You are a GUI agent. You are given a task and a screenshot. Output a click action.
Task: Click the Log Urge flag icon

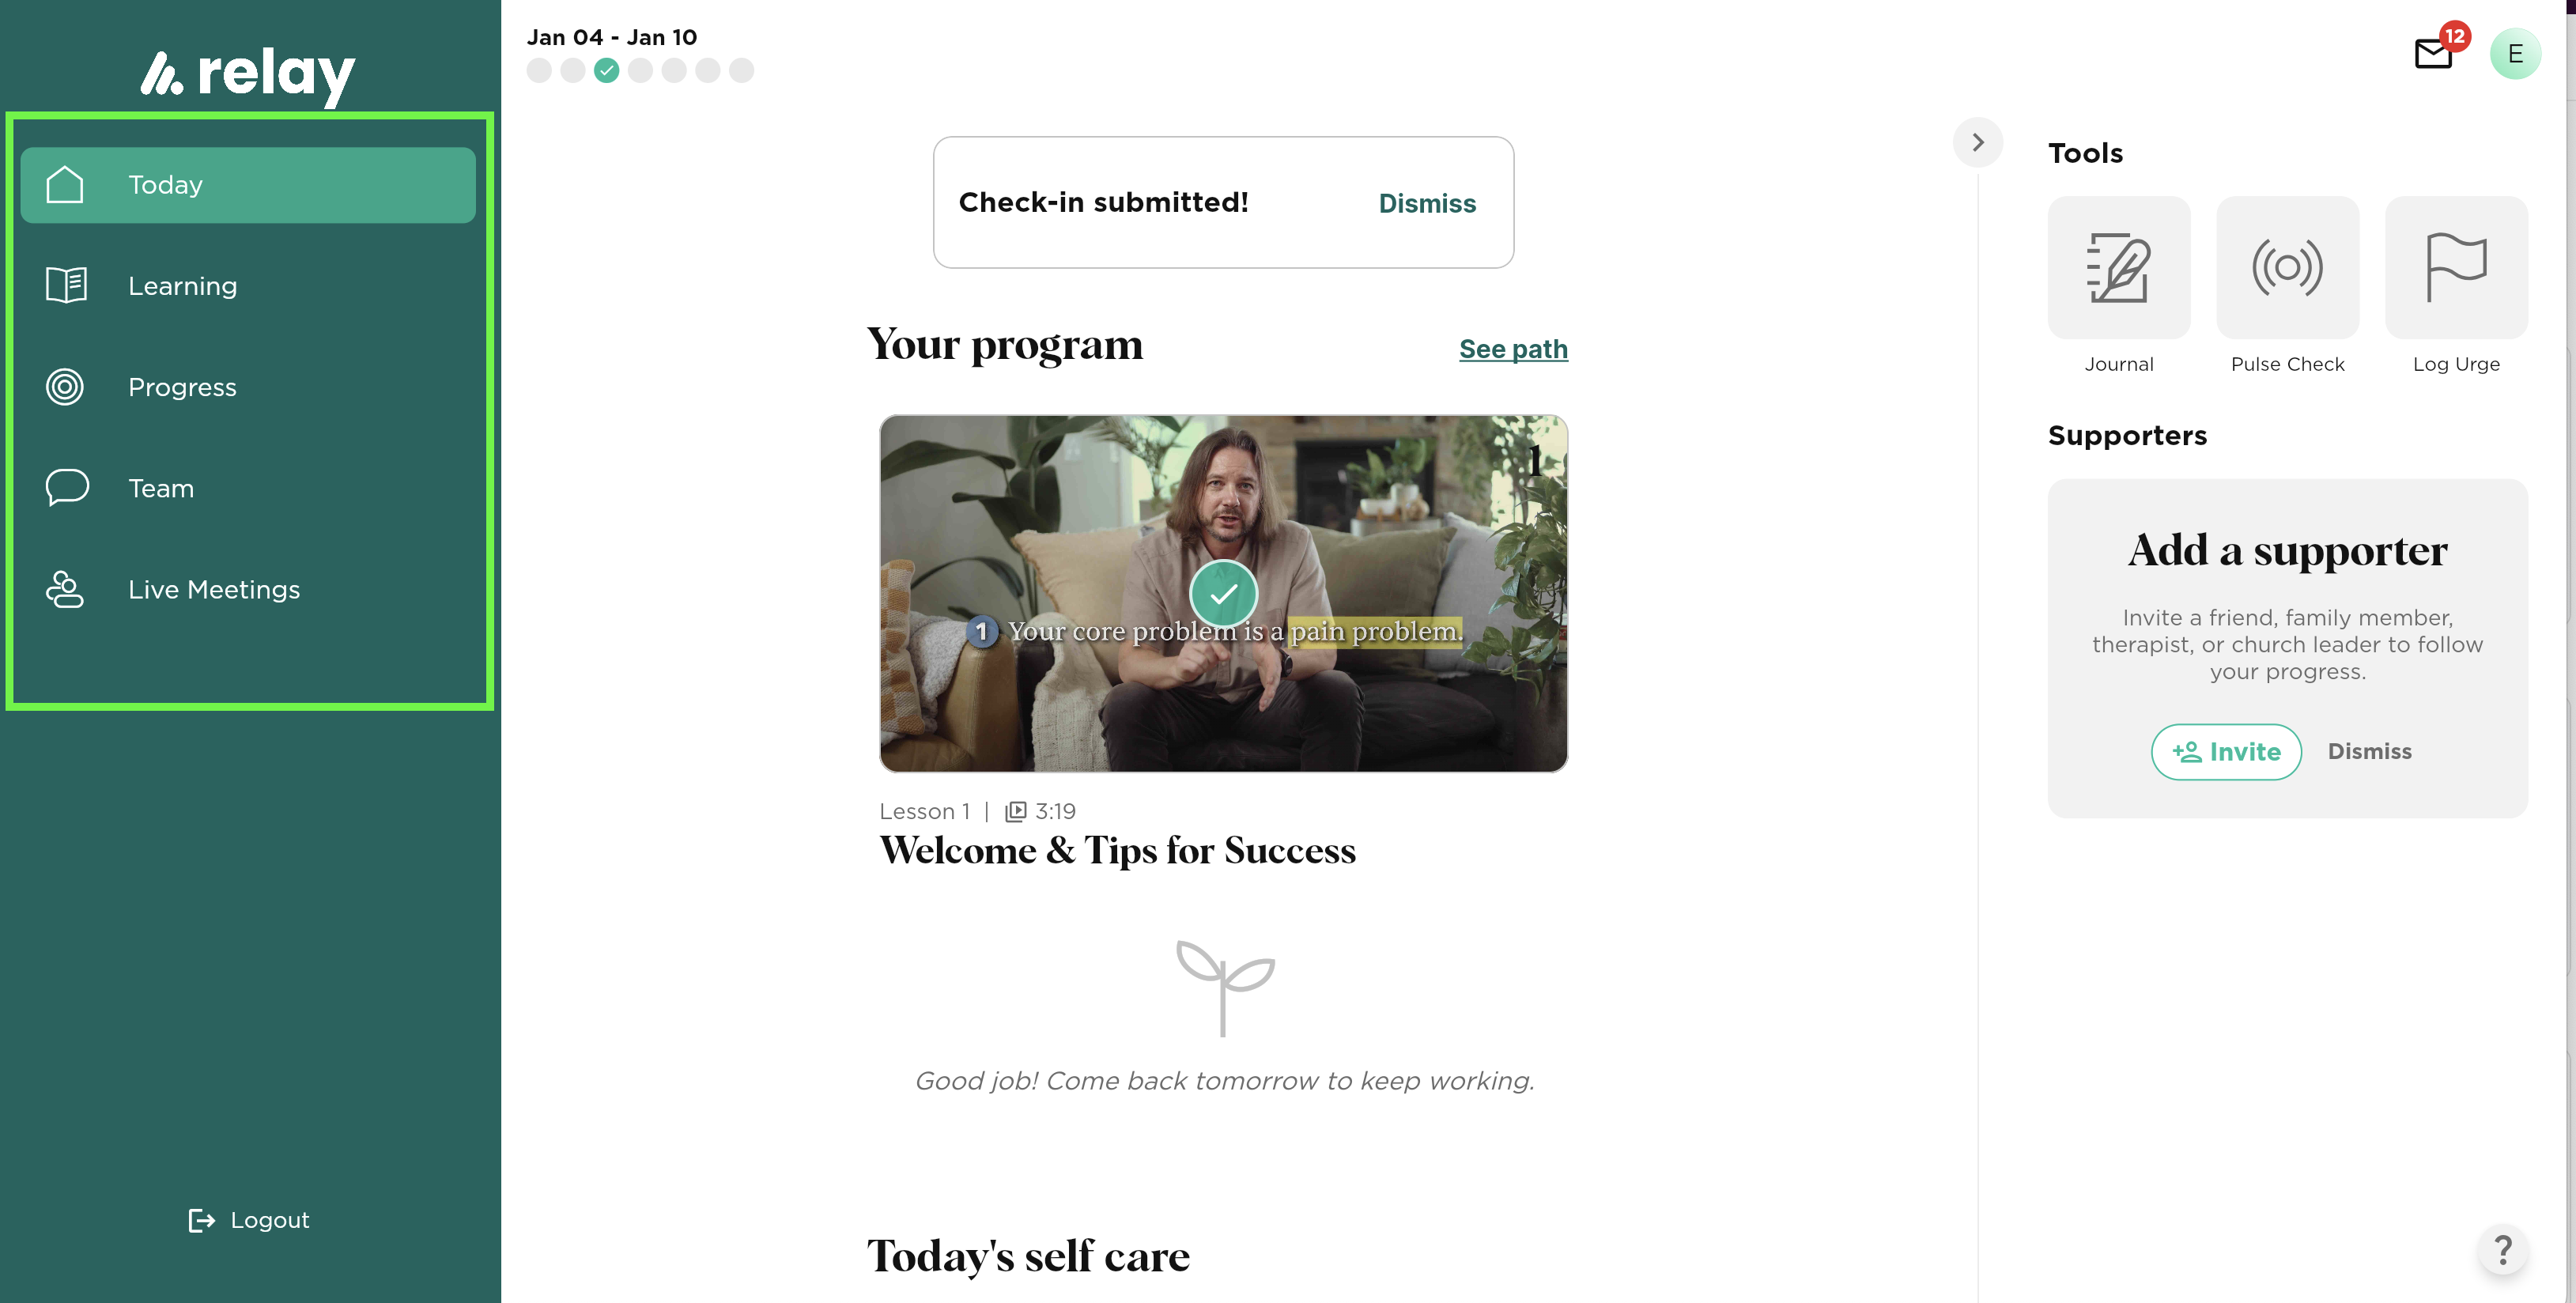2455,268
